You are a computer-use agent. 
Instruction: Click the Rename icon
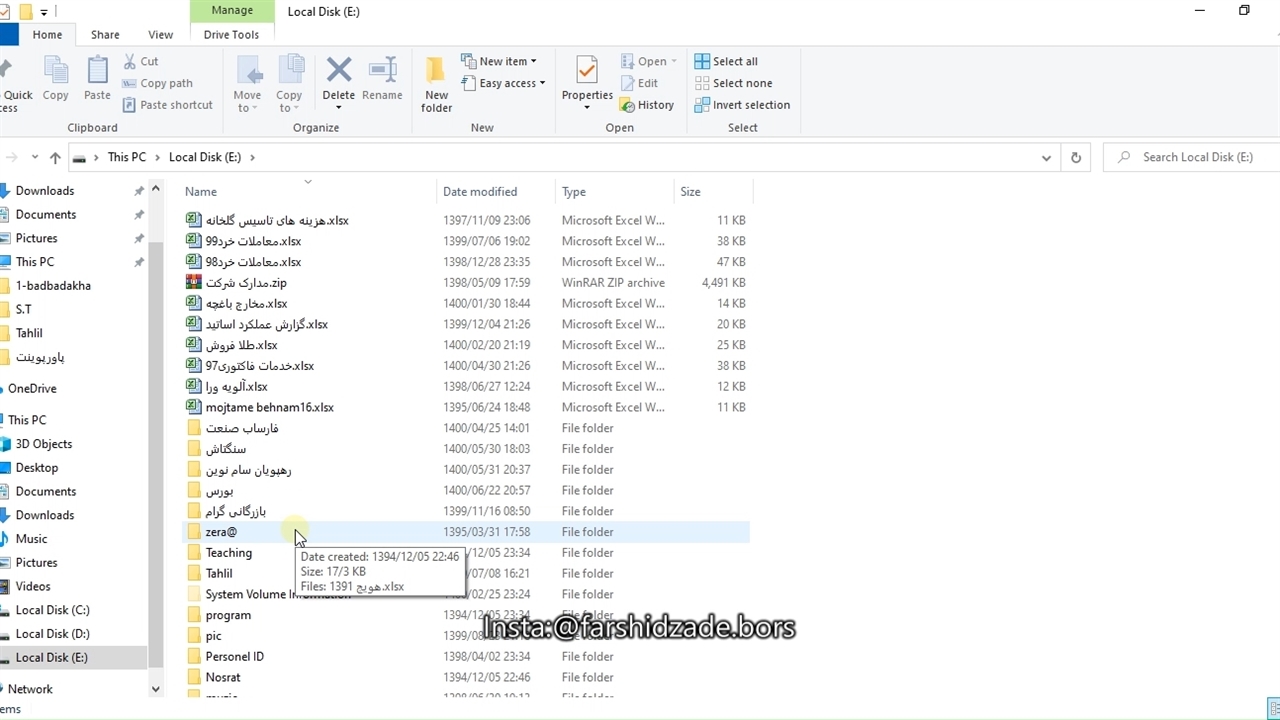tap(382, 80)
